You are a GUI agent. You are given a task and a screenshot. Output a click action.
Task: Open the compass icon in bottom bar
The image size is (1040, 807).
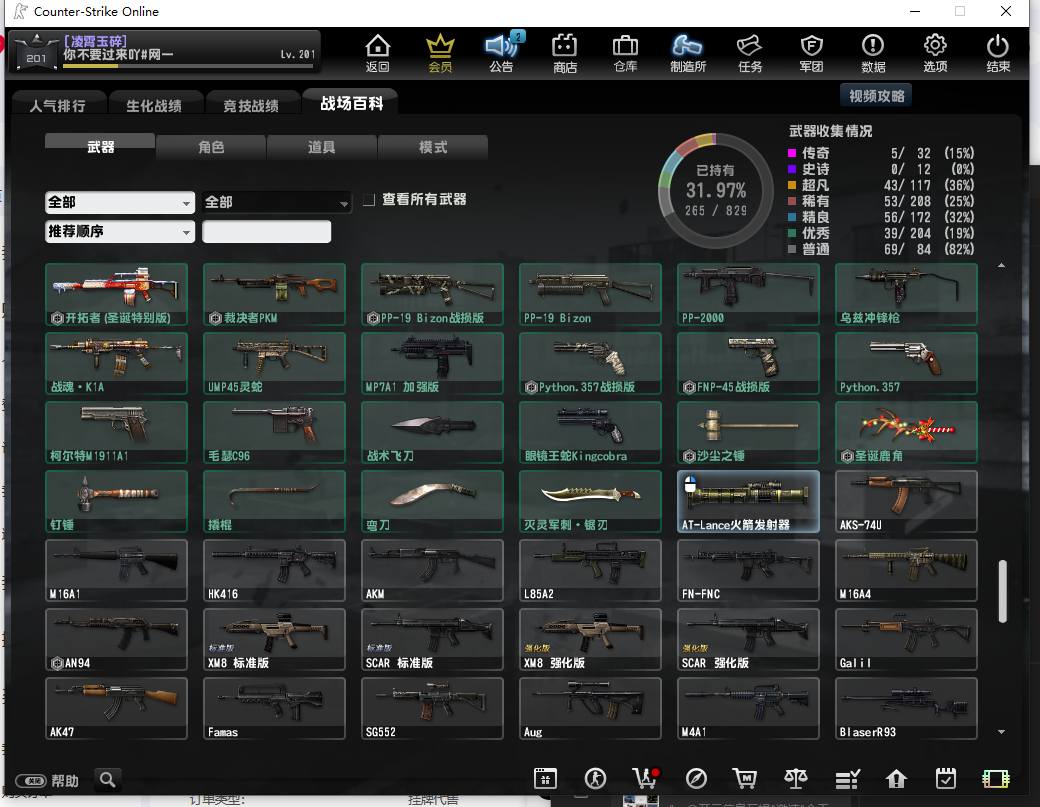click(x=696, y=778)
